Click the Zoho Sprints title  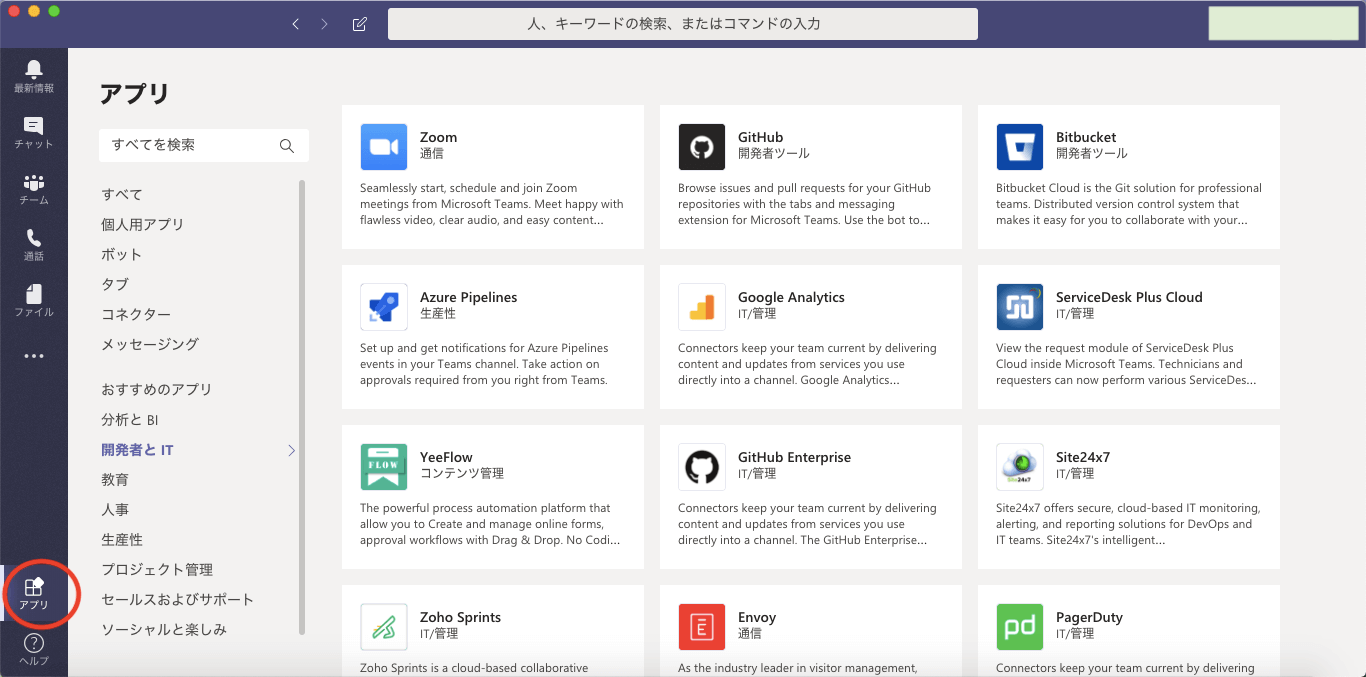[460, 618]
